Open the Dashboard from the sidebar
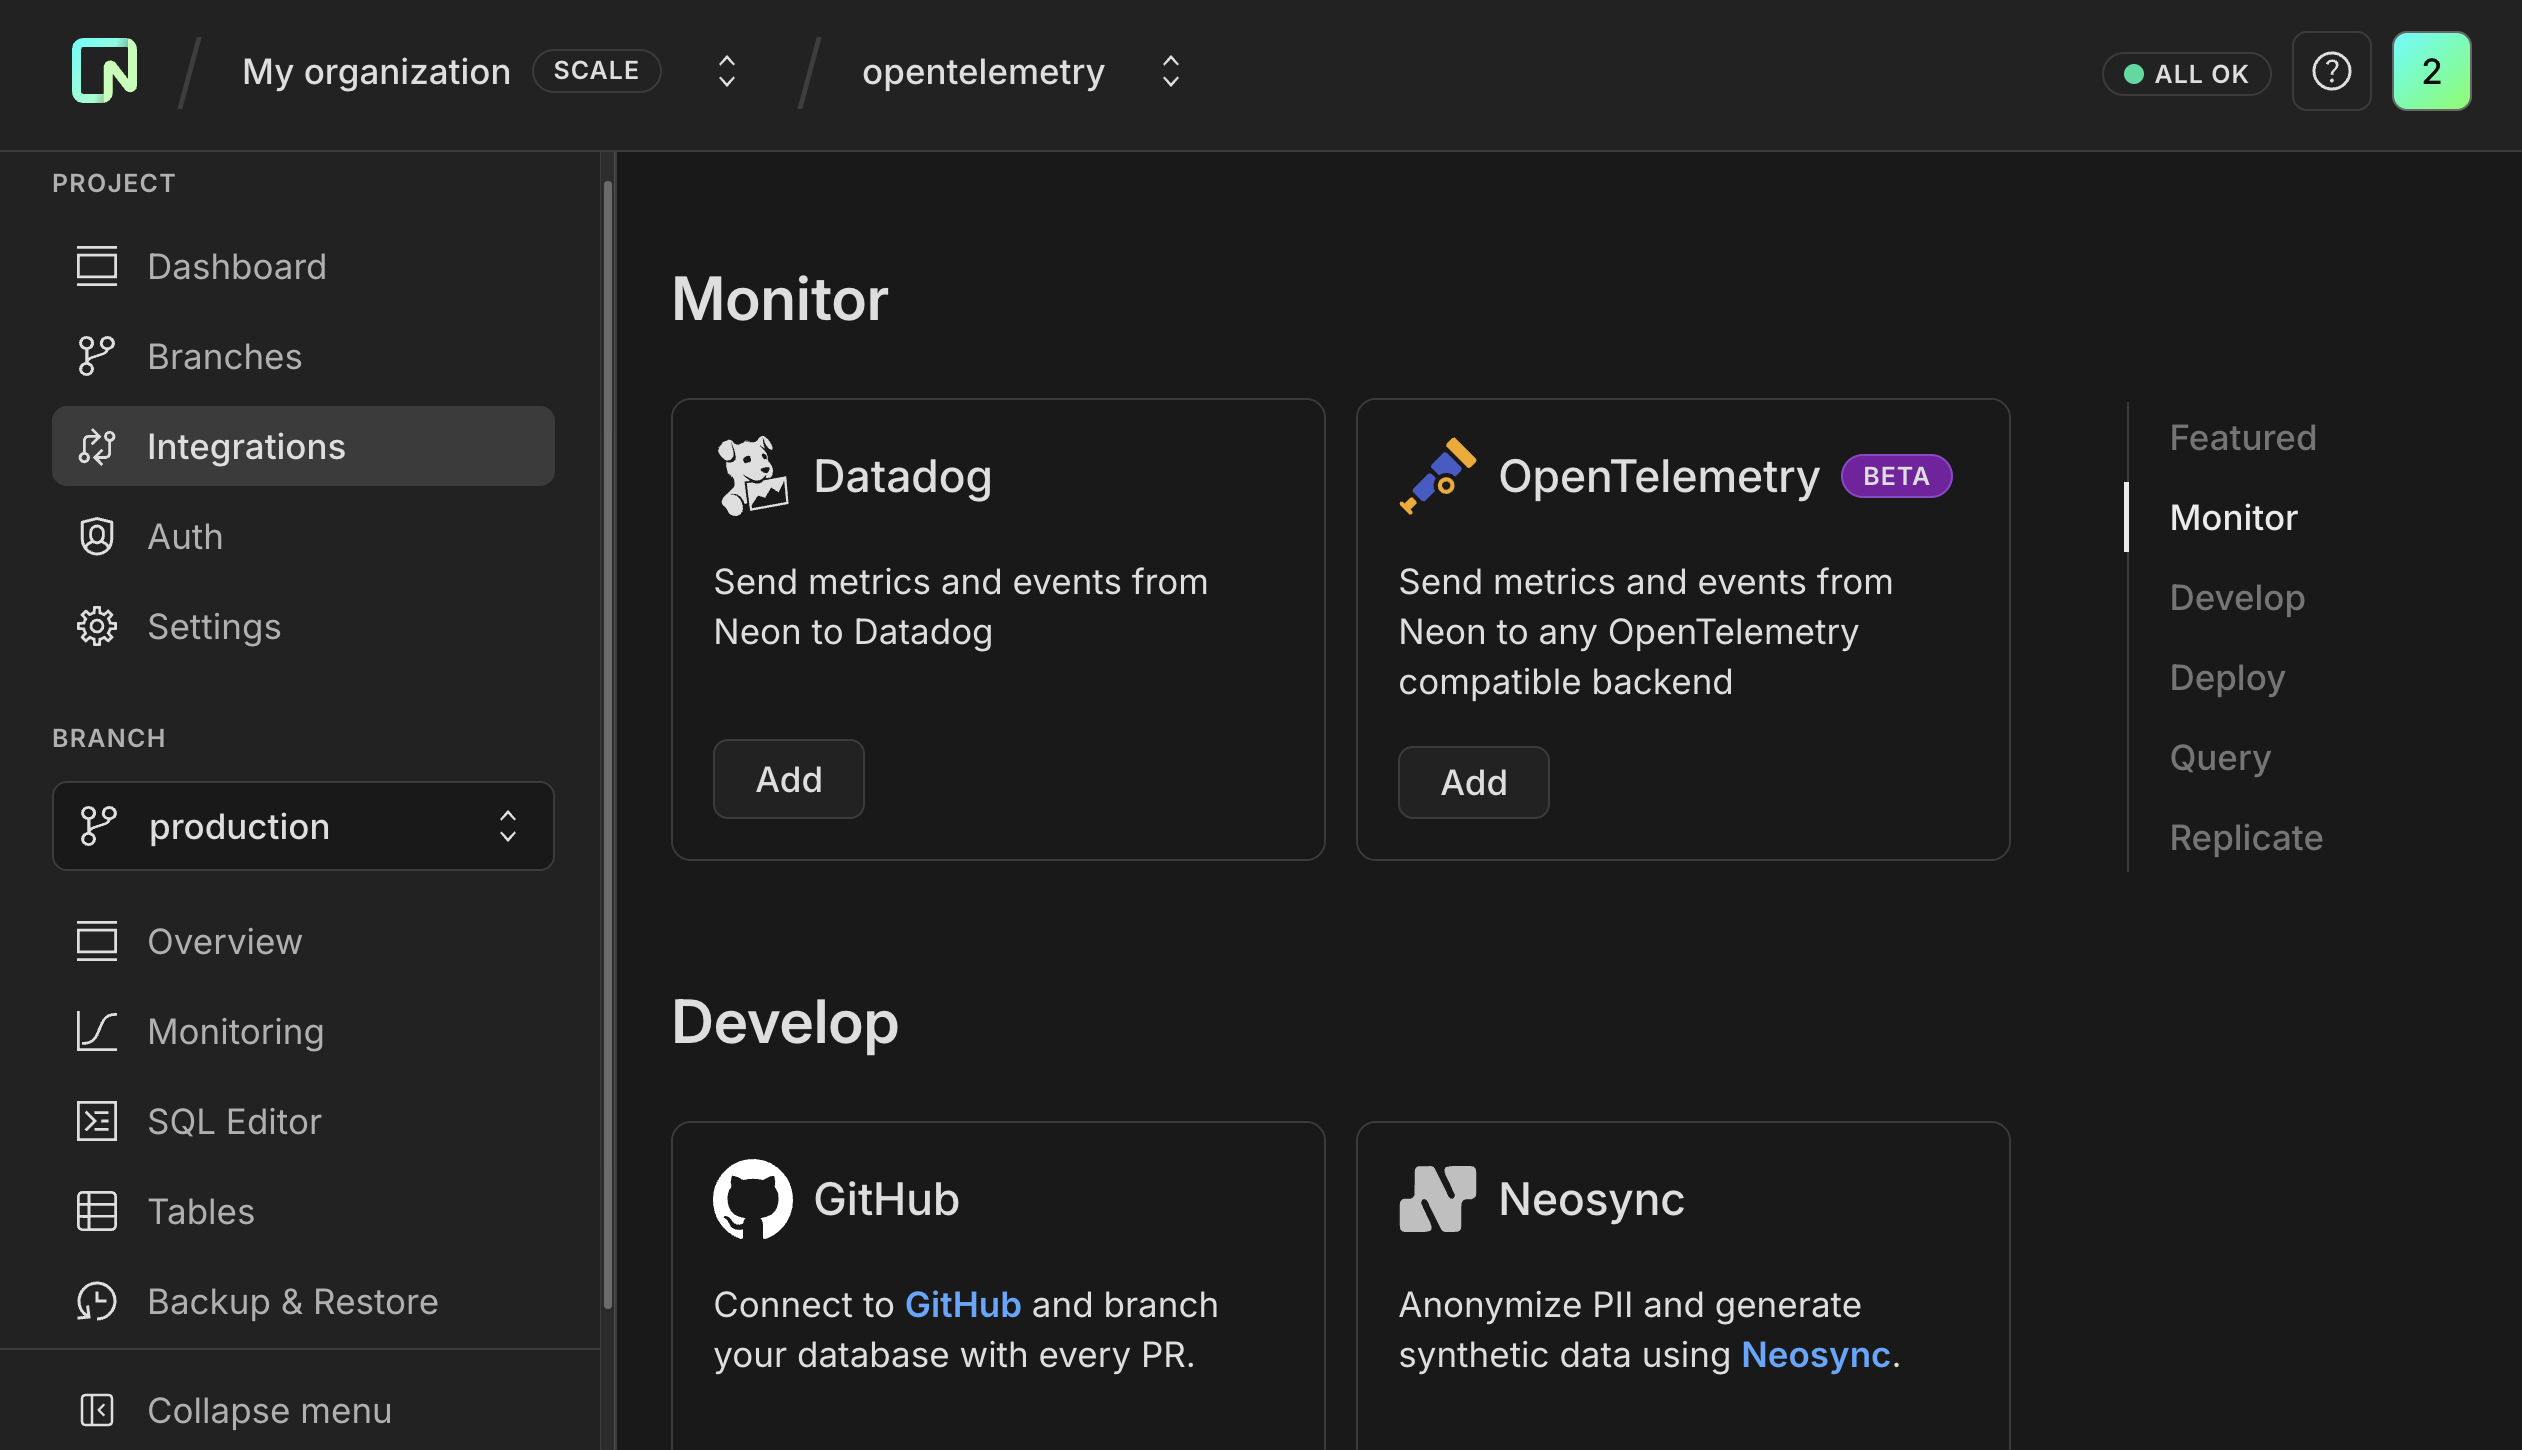2522x1450 pixels. 97,266
